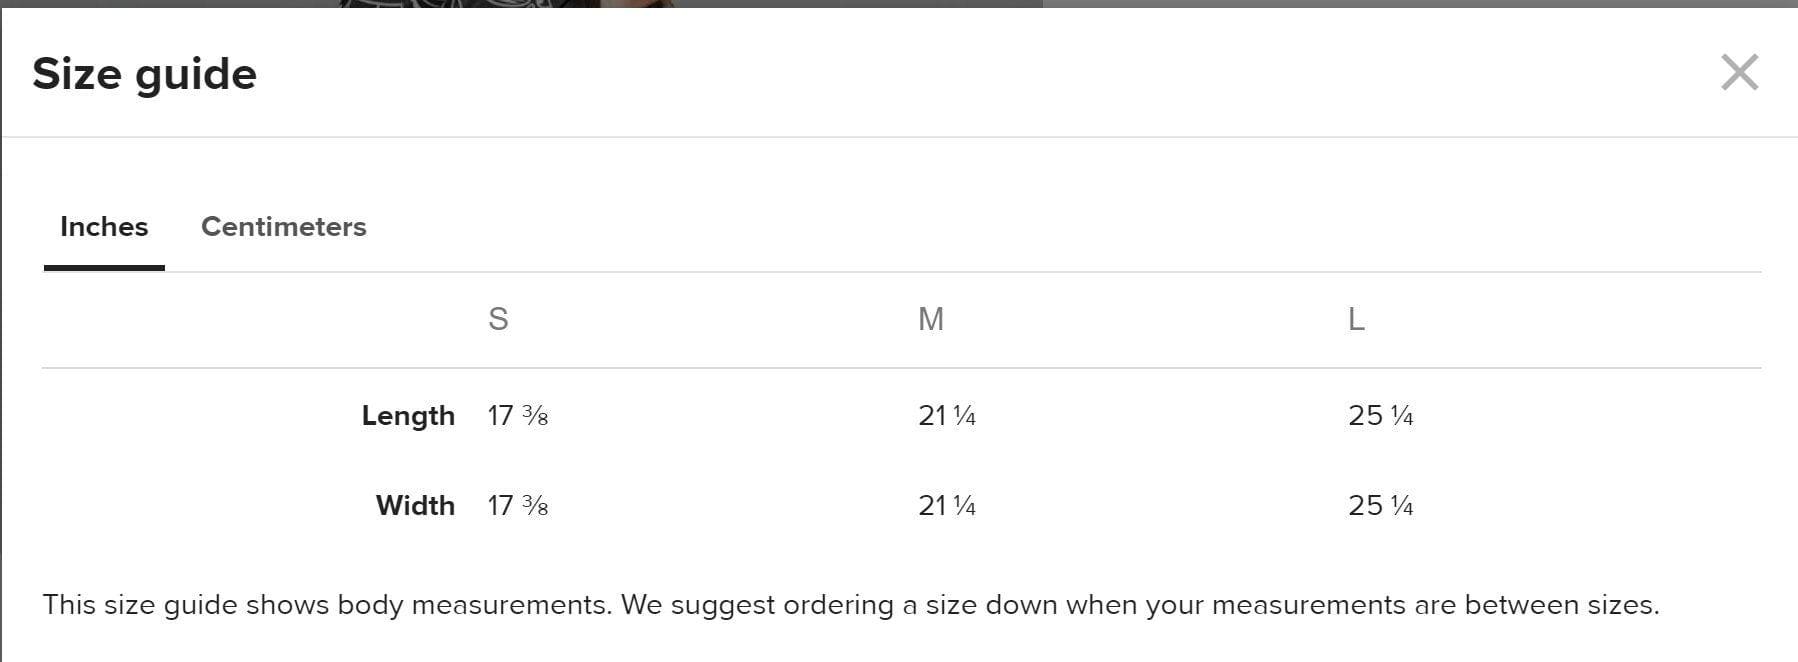
Task: Click the Width row label
Action: pyautogui.click(x=415, y=505)
